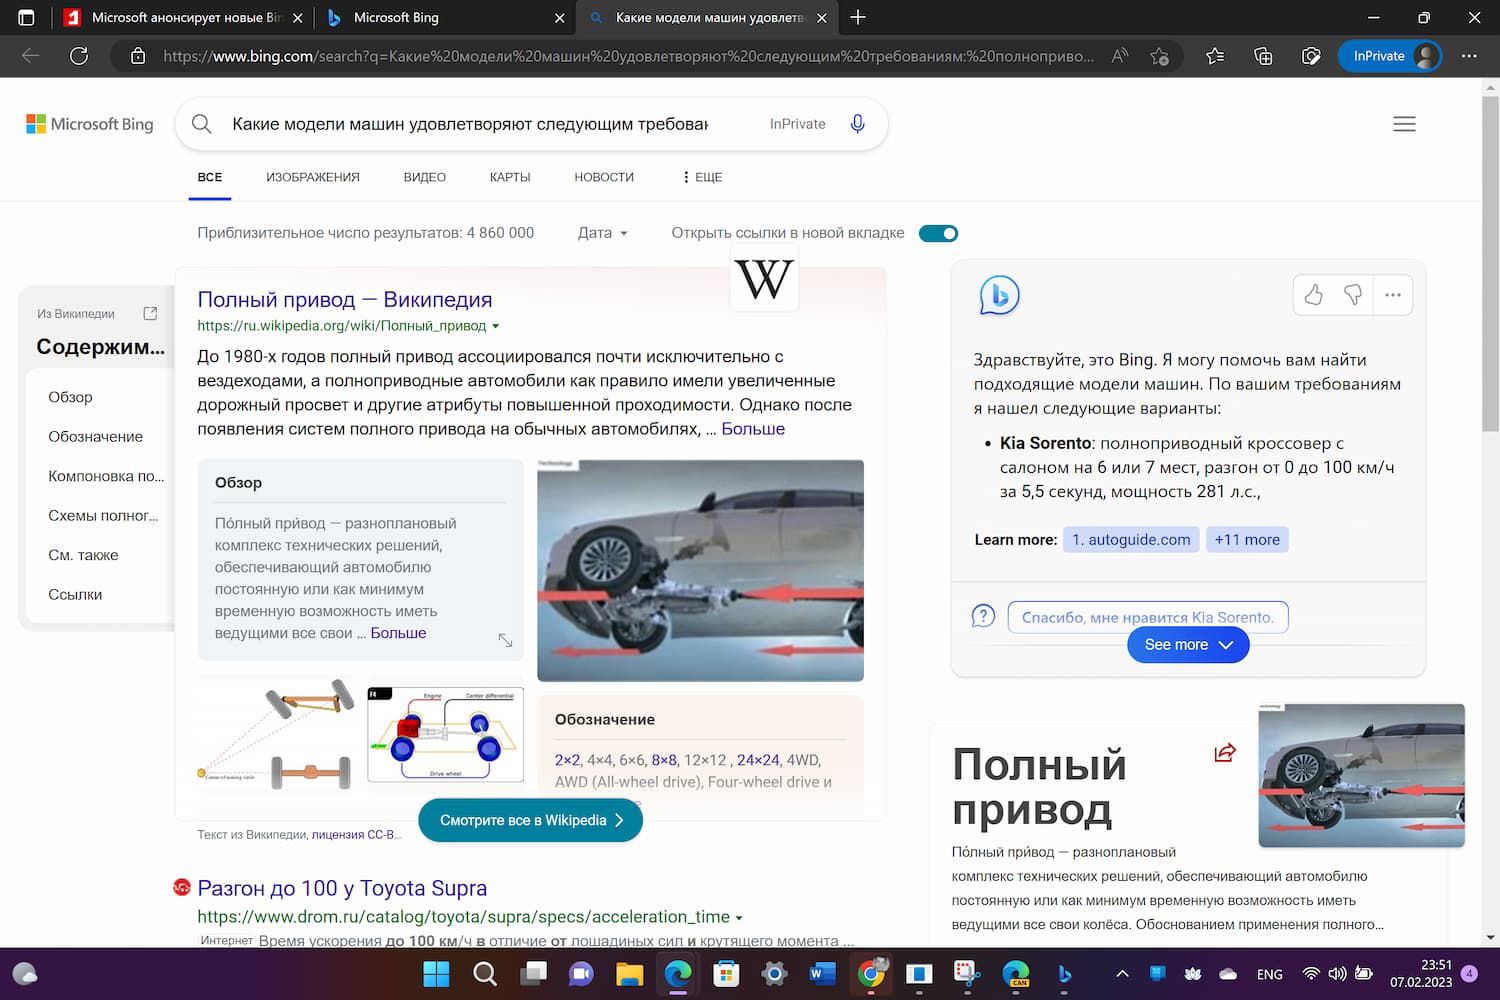Screen dimensions: 1500x1000
Task: Jump to 'Ссылки' in Wikipedia contents
Action: 75,594
